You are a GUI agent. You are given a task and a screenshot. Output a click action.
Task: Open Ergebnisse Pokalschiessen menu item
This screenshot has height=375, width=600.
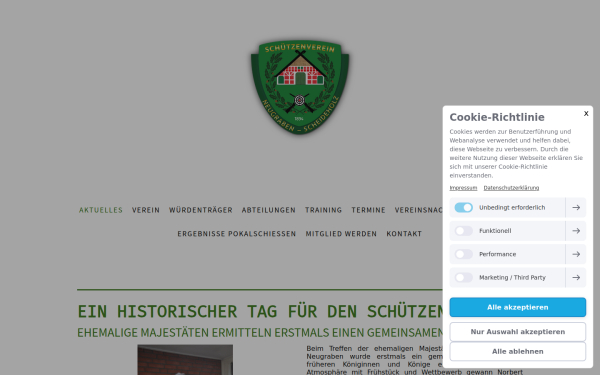click(236, 234)
